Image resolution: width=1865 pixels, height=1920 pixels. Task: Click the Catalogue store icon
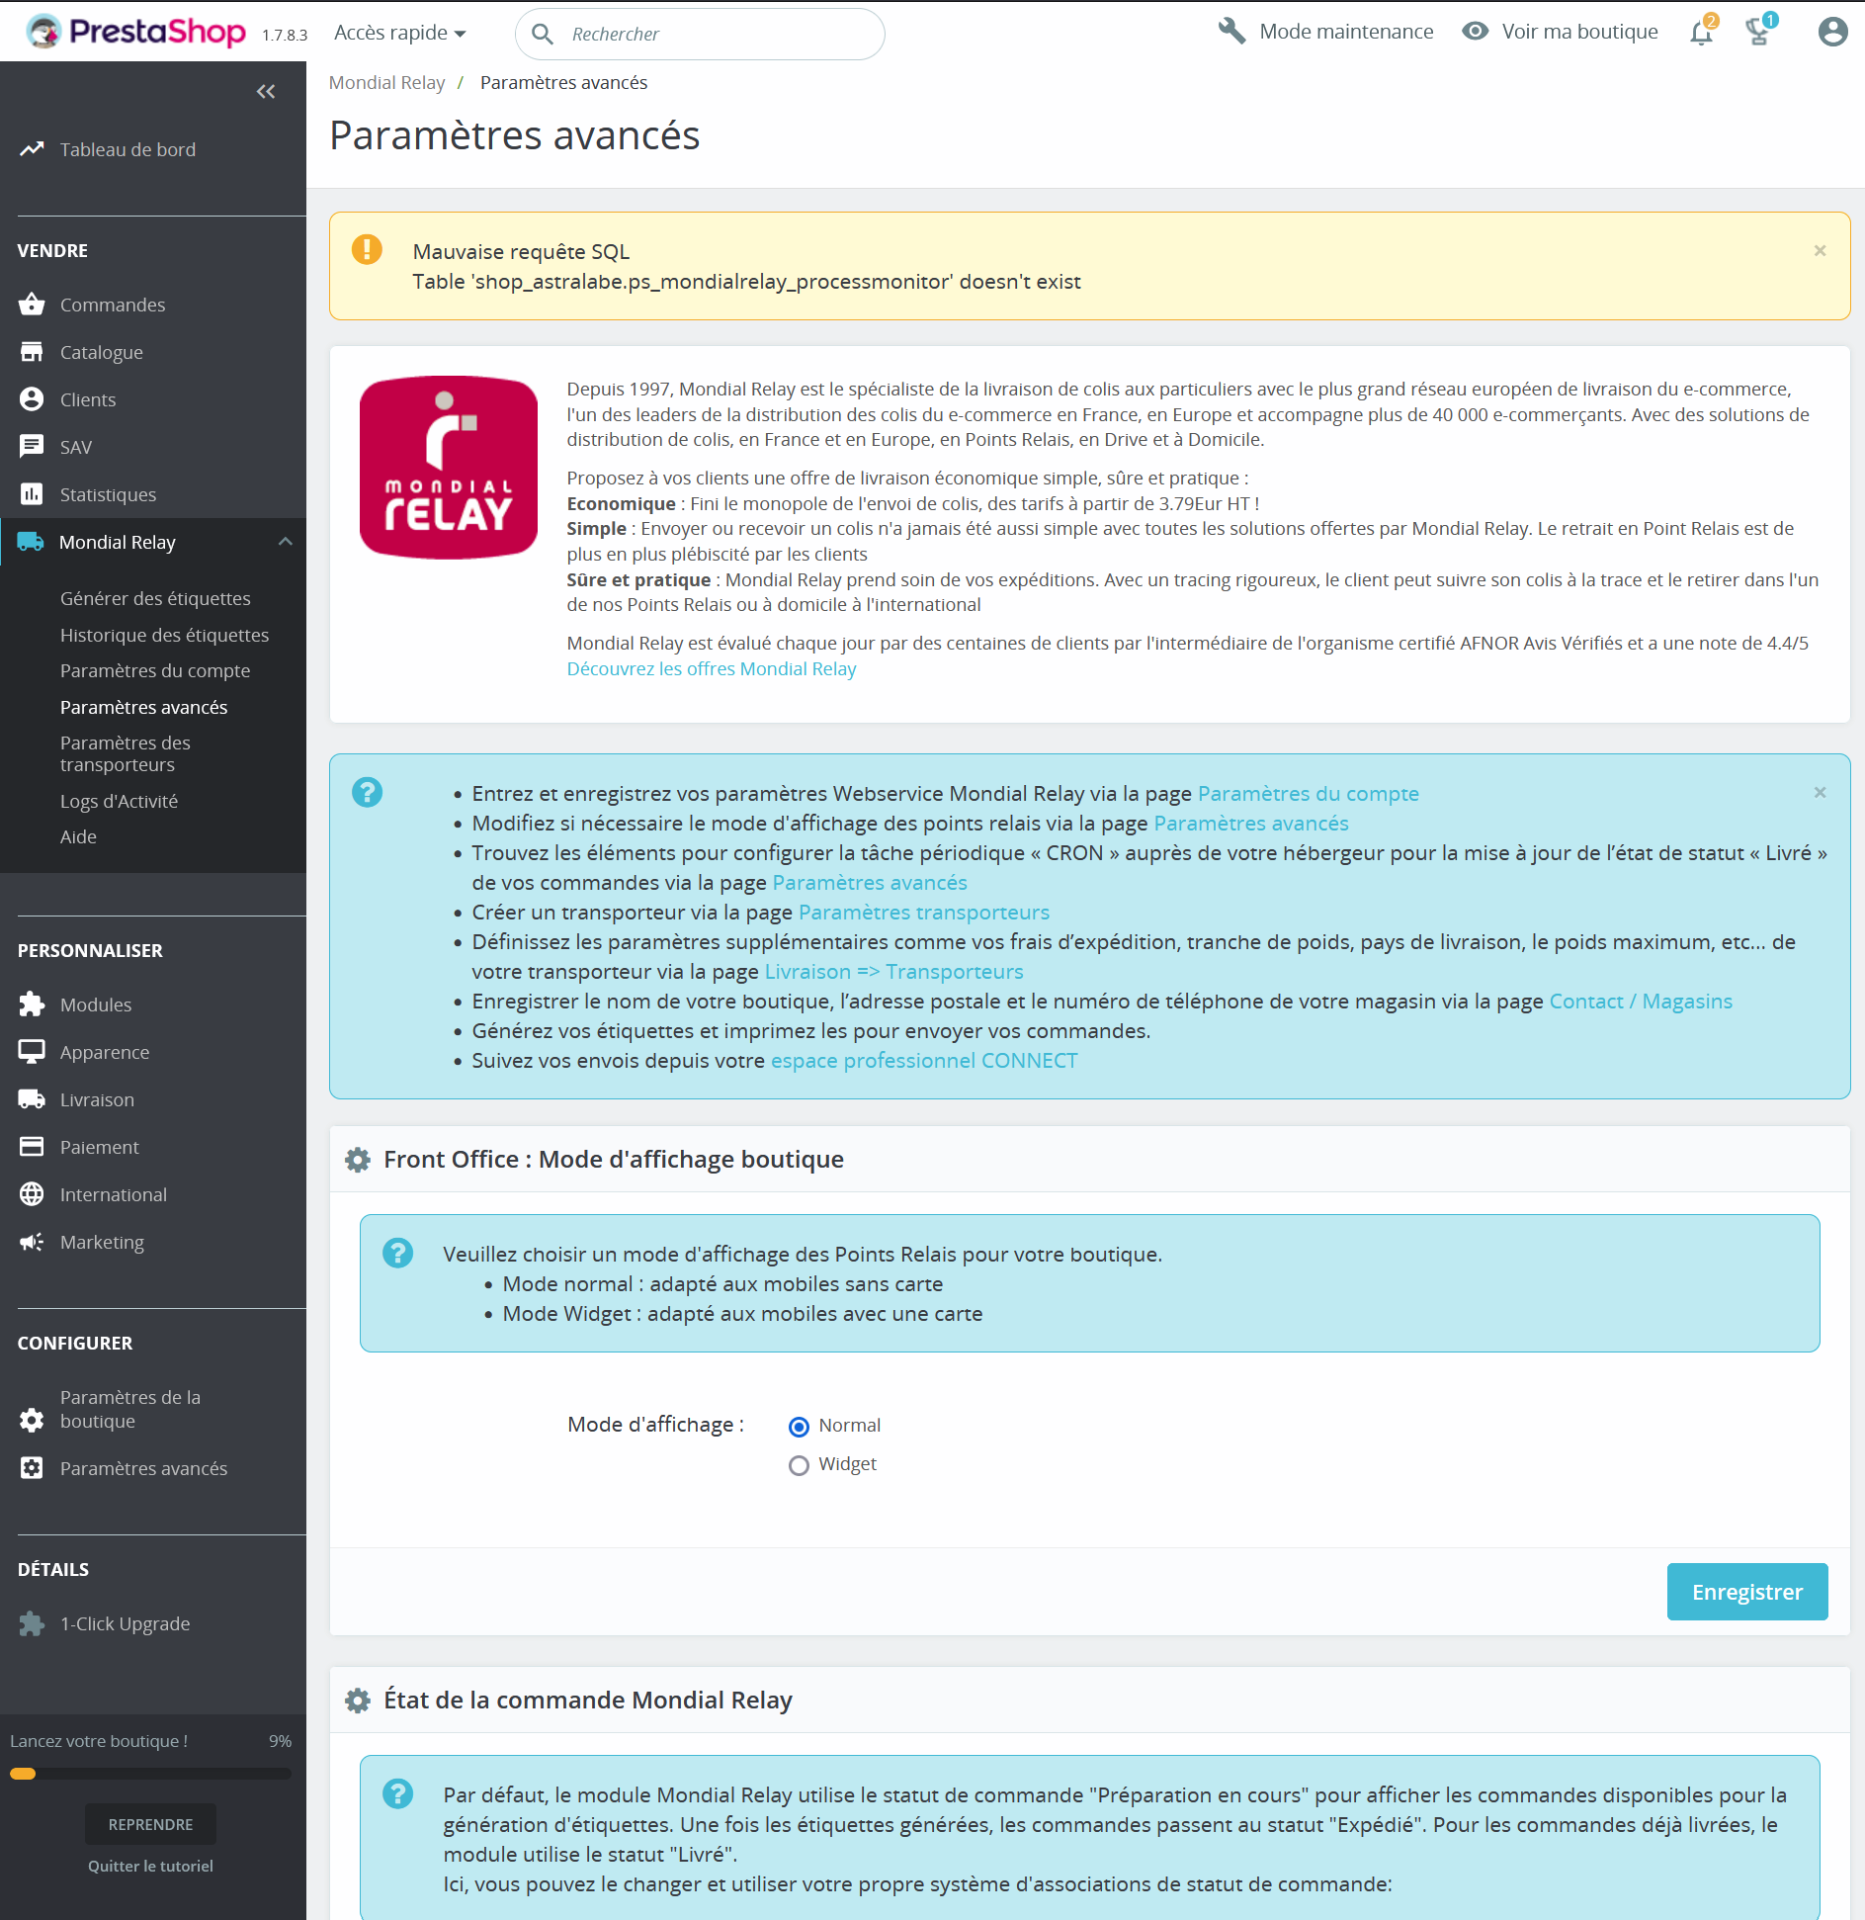coord(32,352)
